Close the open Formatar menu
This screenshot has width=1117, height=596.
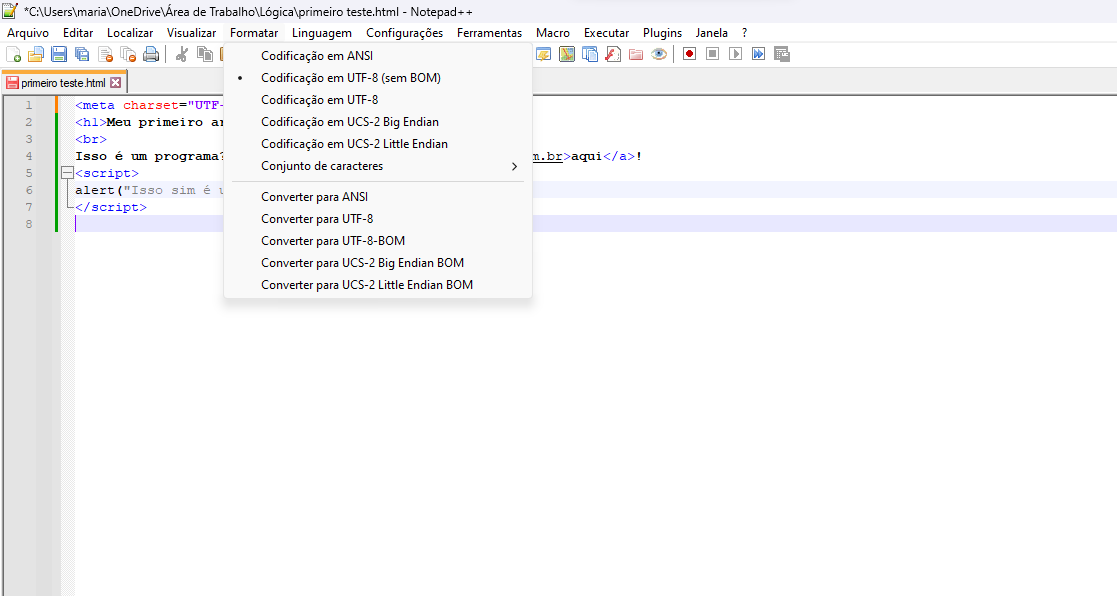(254, 33)
